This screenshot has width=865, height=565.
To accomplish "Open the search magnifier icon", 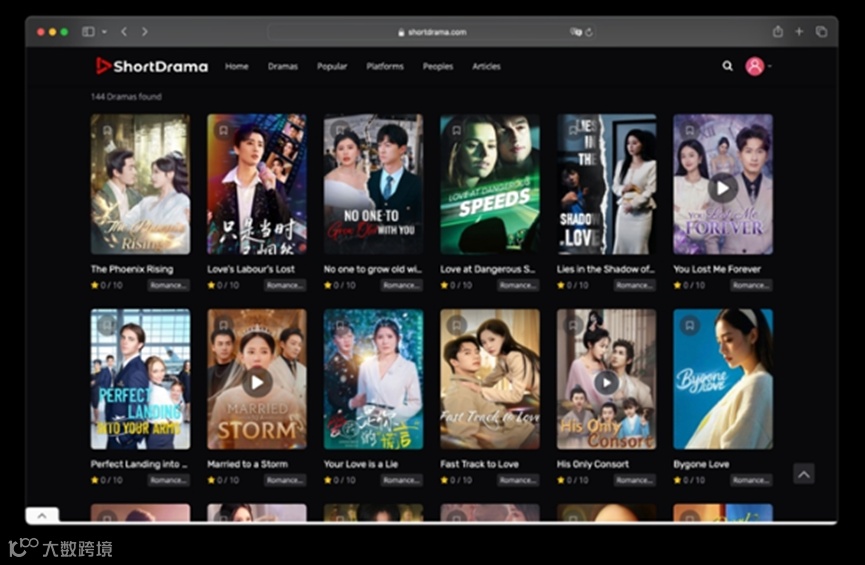I will coord(728,66).
